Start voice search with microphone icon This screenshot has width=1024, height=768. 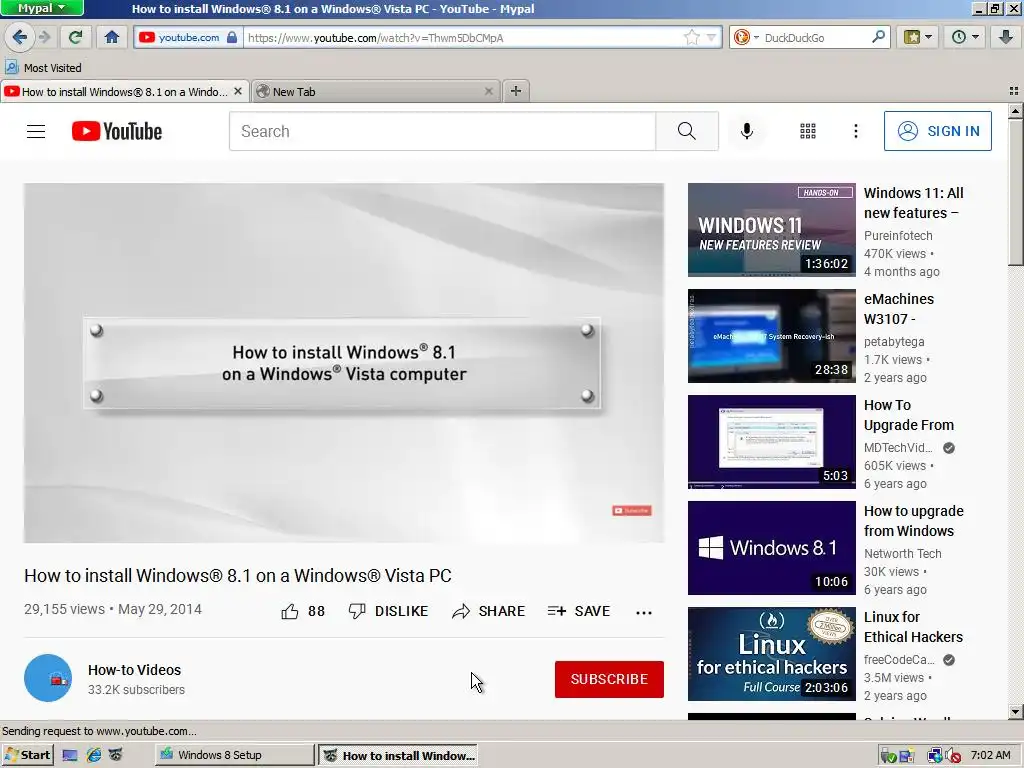point(746,131)
